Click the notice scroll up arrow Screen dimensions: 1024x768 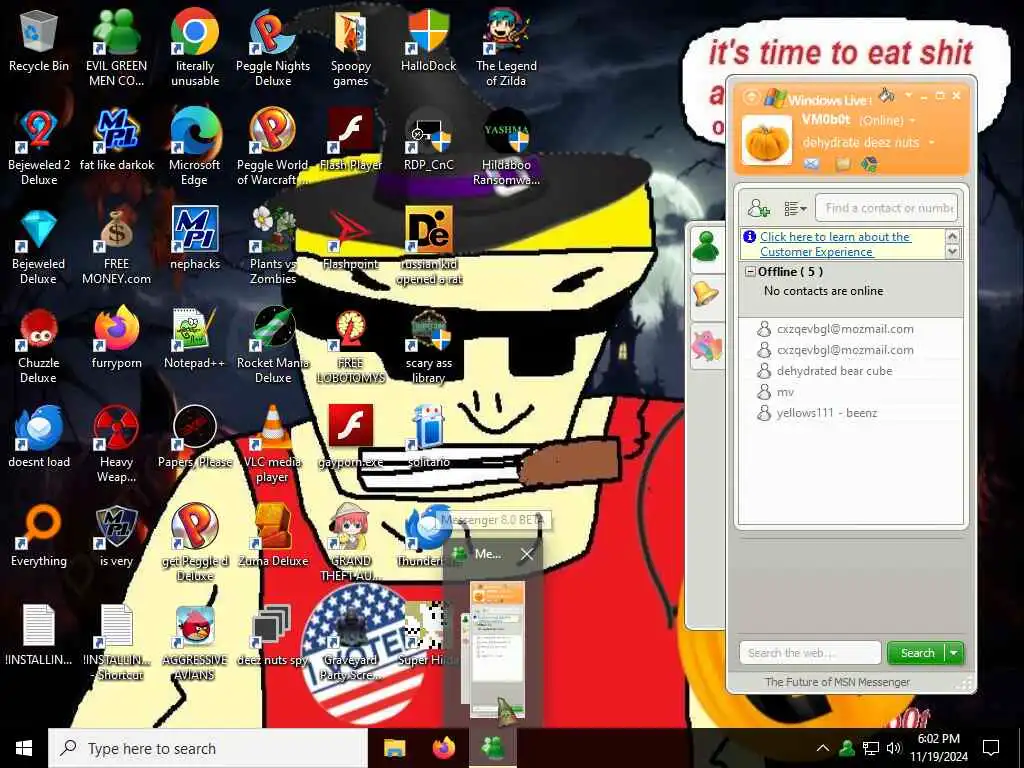click(952, 236)
